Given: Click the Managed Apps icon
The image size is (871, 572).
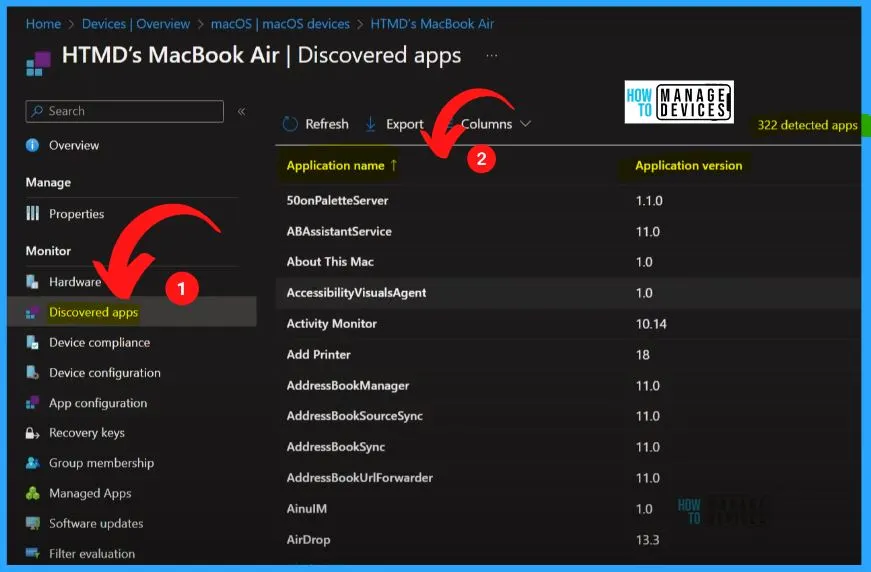Looking at the screenshot, I should (33, 493).
